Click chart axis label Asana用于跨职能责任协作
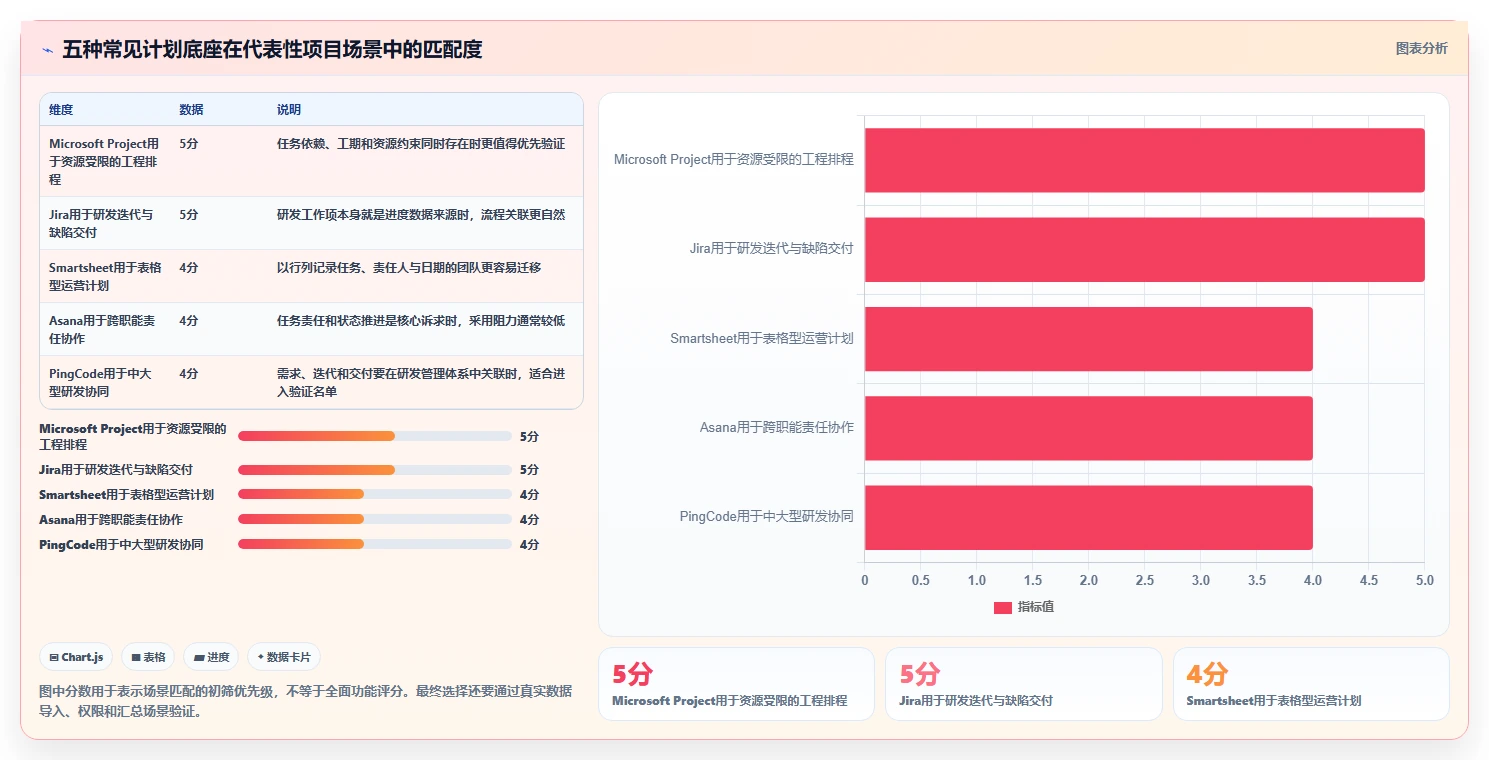The width and height of the screenshot is (1489, 760). pyautogui.click(x=777, y=428)
